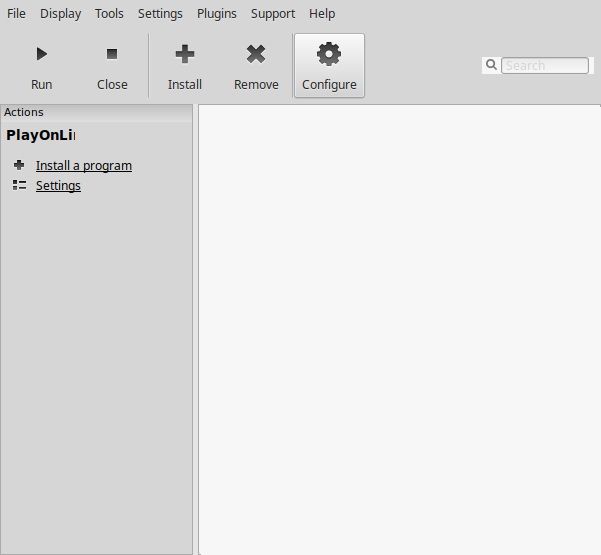Open the Display menu
This screenshot has width=601, height=555.
pyautogui.click(x=61, y=14)
